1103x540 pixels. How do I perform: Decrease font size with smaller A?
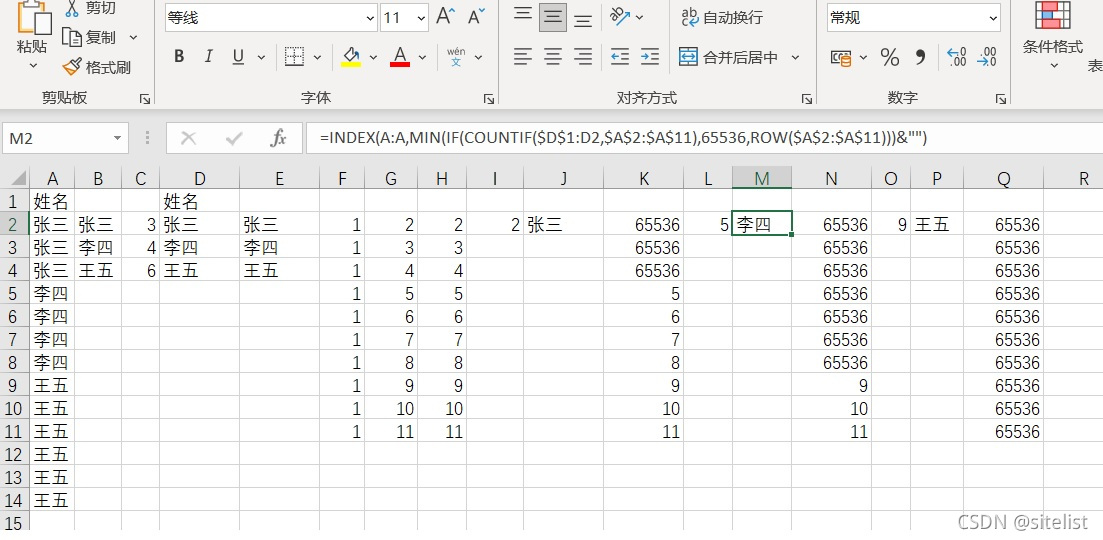pos(476,17)
